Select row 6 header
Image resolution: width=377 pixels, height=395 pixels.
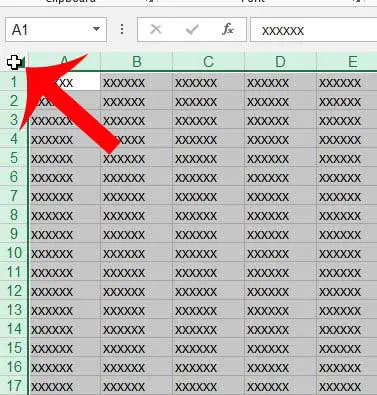click(x=14, y=177)
